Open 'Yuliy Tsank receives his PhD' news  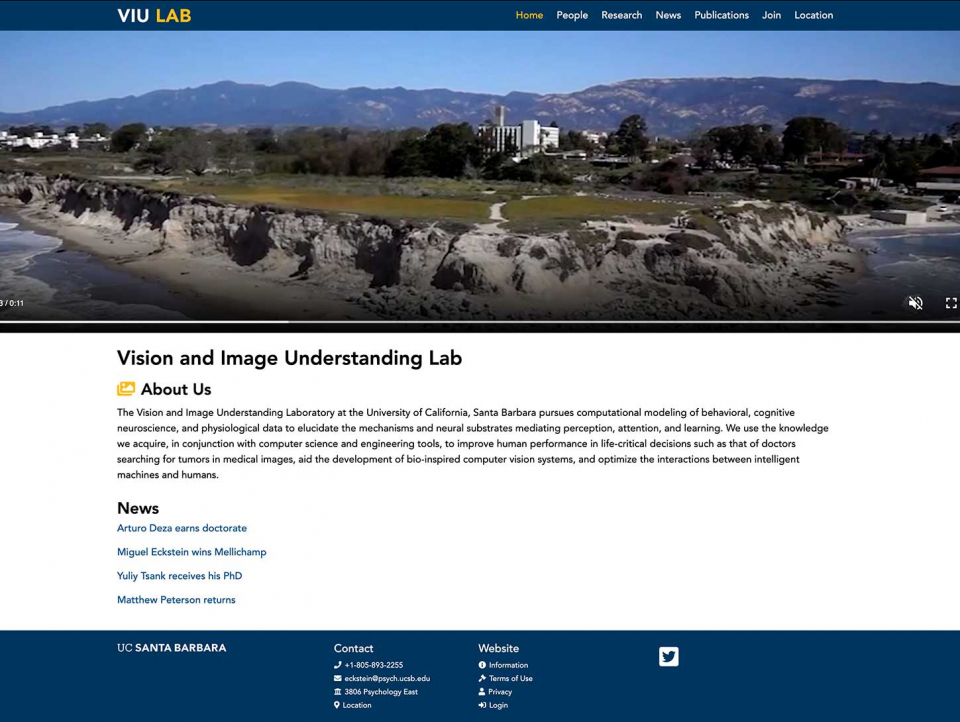click(x=179, y=576)
